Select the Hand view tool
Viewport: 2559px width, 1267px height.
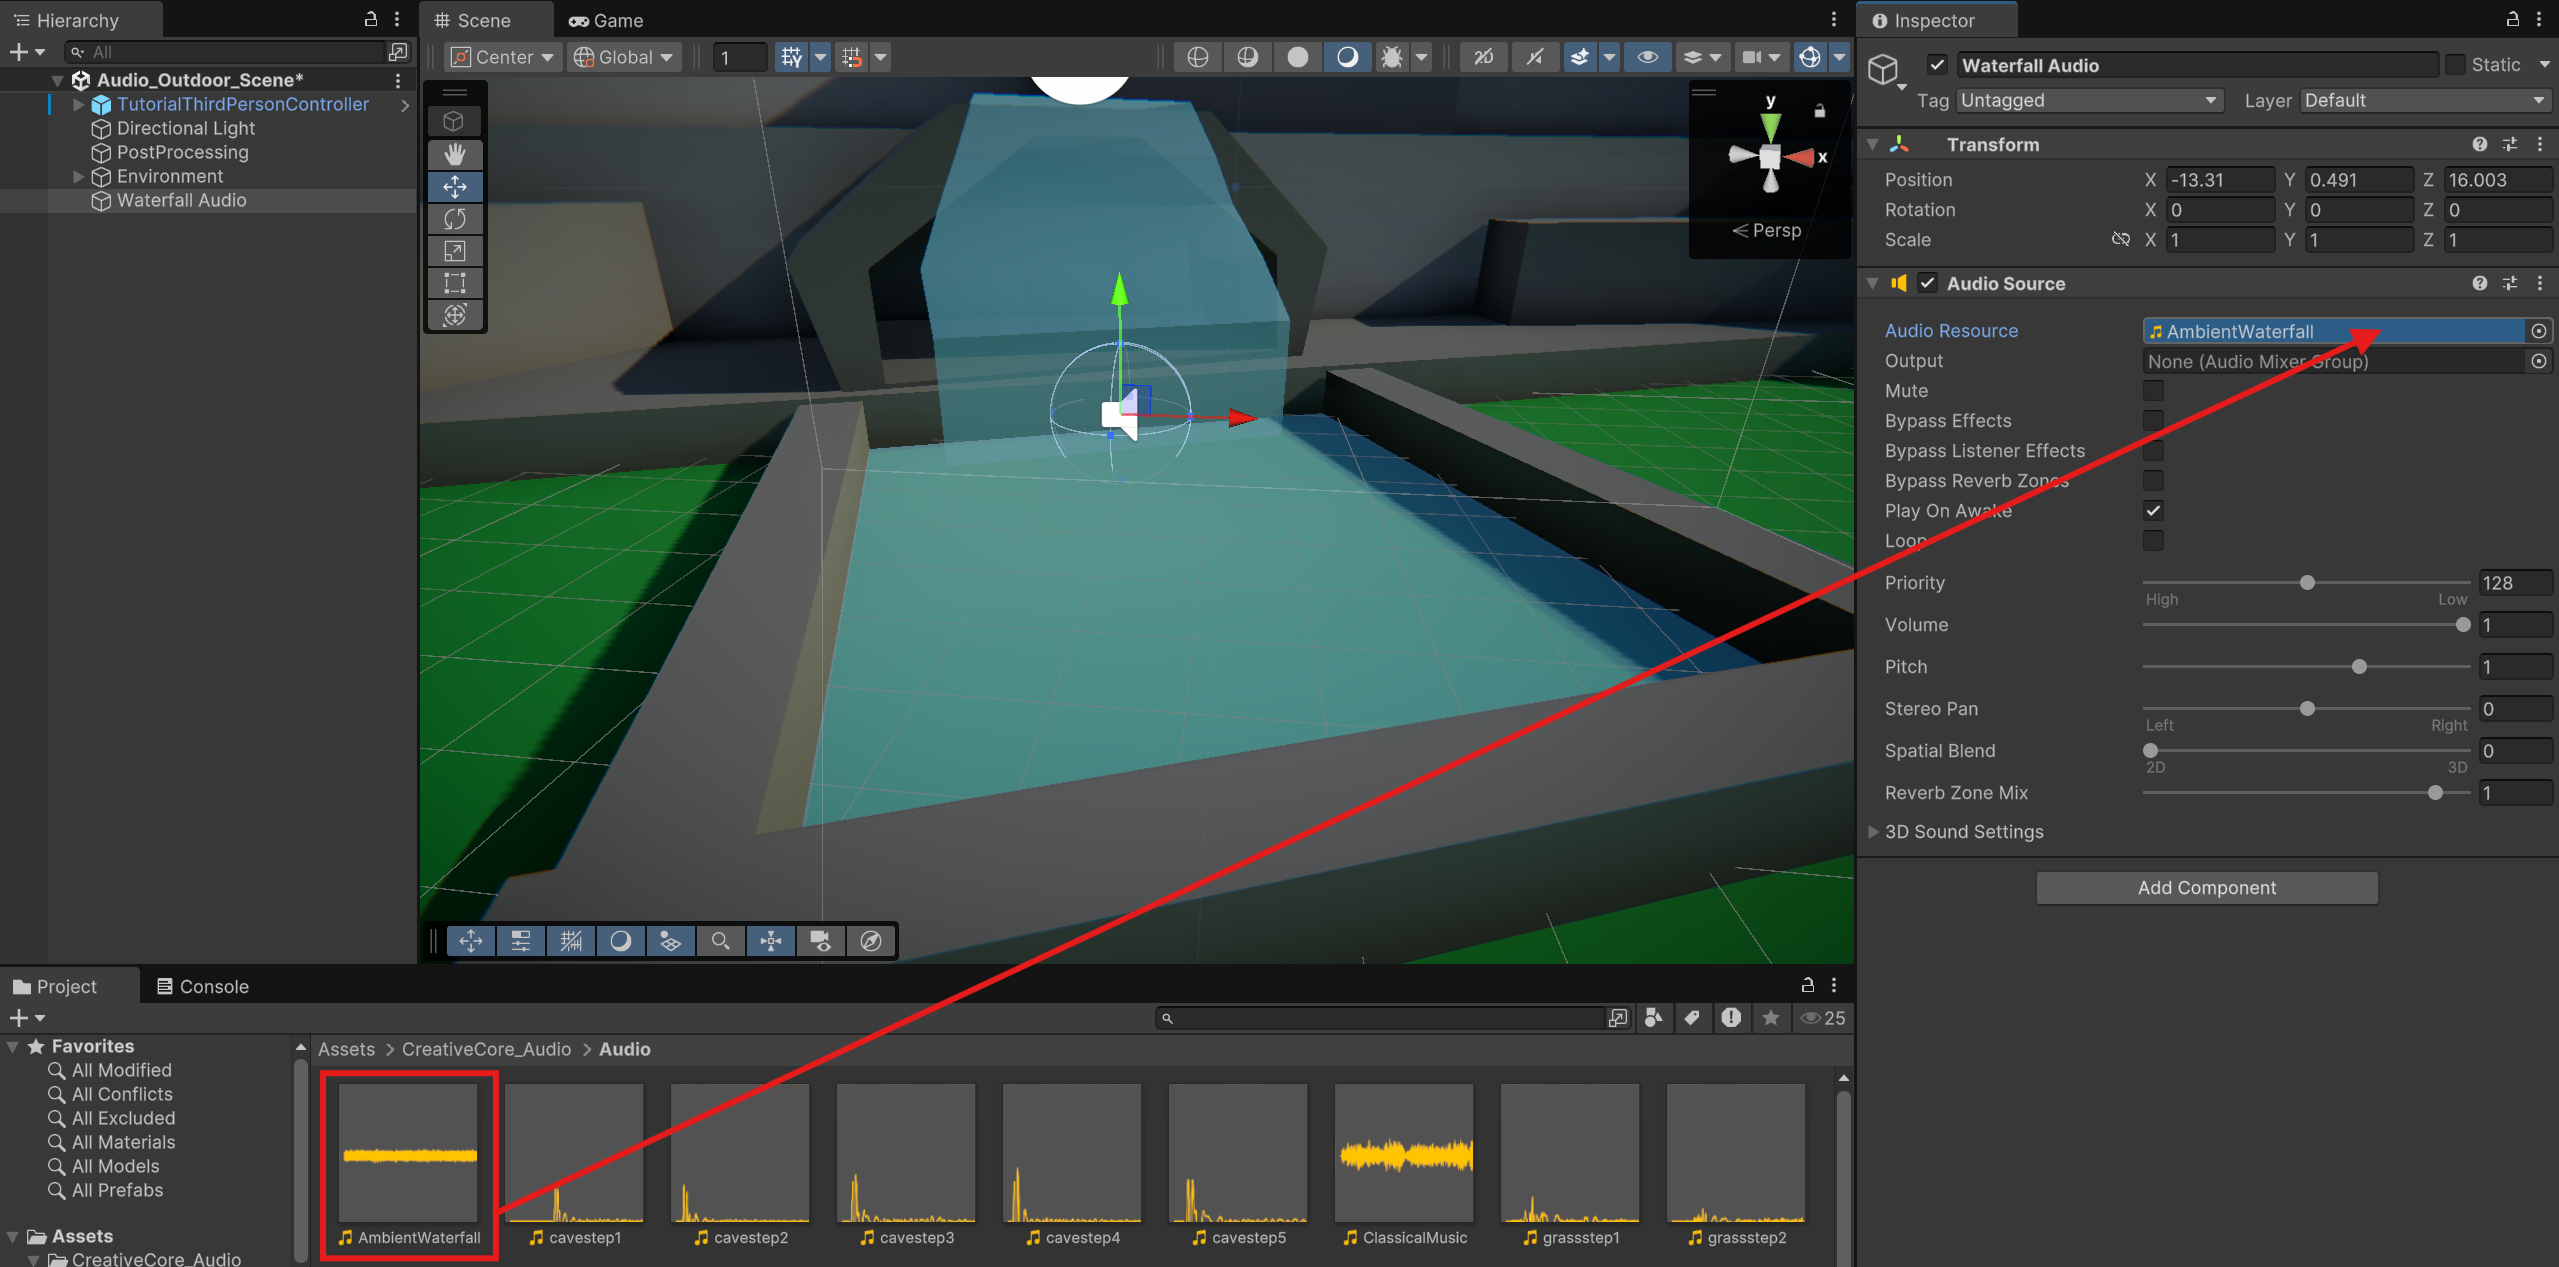455,154
